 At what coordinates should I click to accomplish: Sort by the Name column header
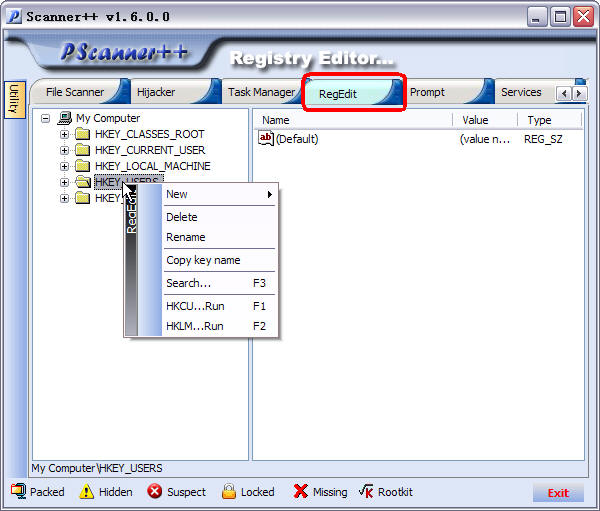point(353,120)
